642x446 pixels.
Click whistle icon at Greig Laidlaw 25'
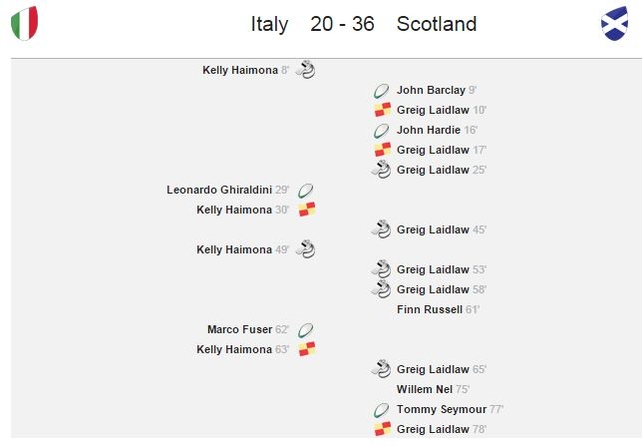[381, 170]
